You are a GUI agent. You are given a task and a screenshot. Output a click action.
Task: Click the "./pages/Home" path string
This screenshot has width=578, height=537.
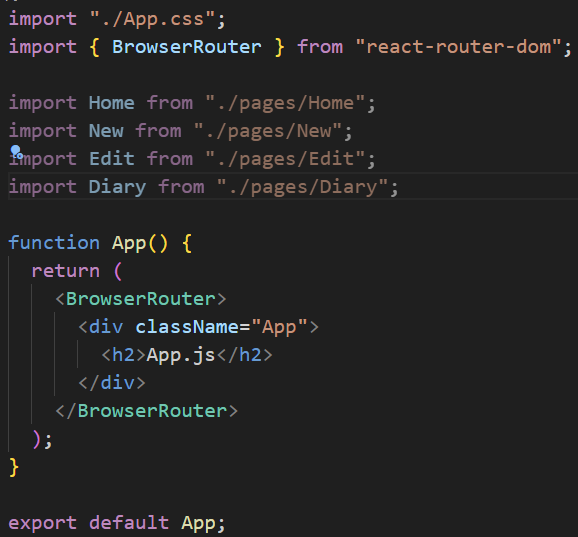coord(285,103)
